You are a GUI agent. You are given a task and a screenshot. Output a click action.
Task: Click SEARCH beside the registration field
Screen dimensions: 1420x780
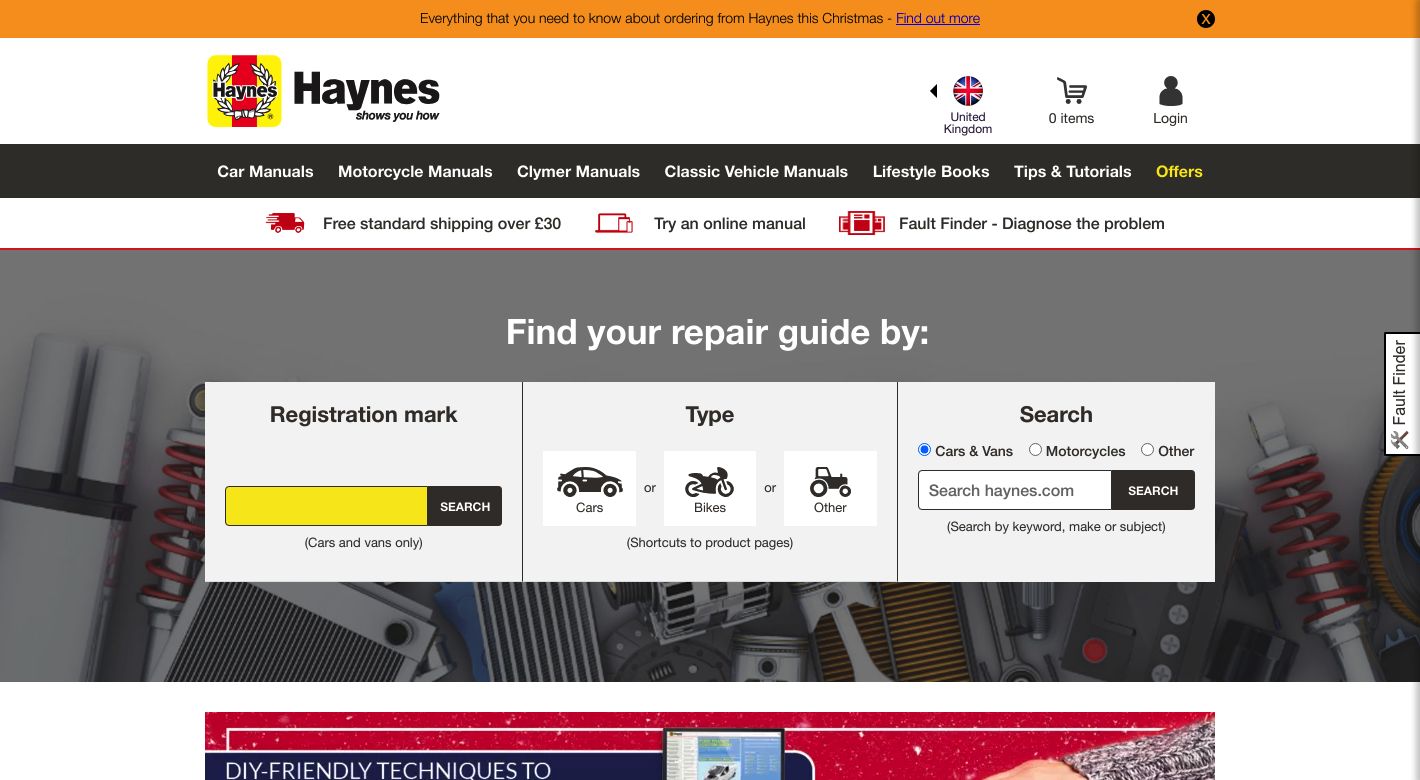(x=465, y=506)
